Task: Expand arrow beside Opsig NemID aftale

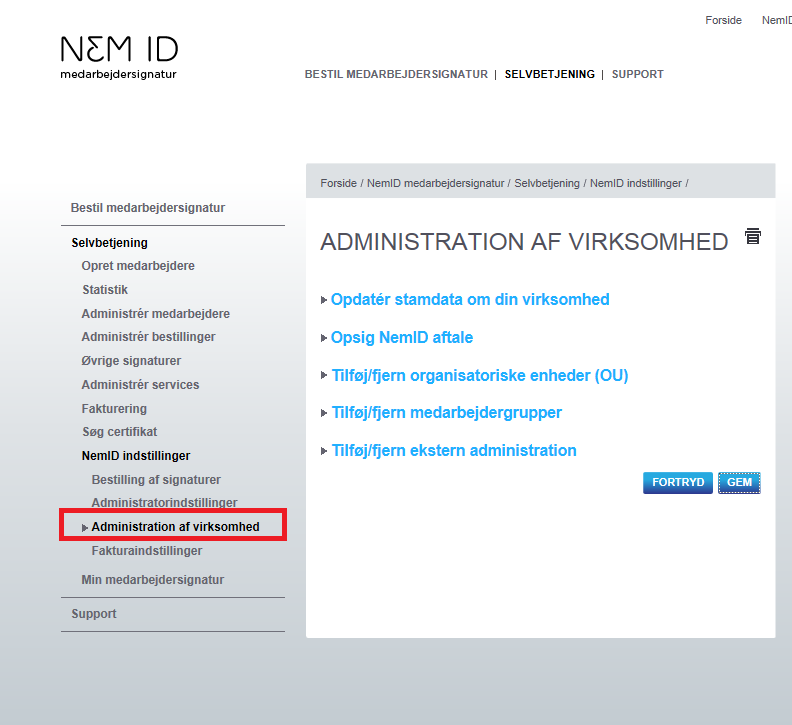Action: point(324,338)
